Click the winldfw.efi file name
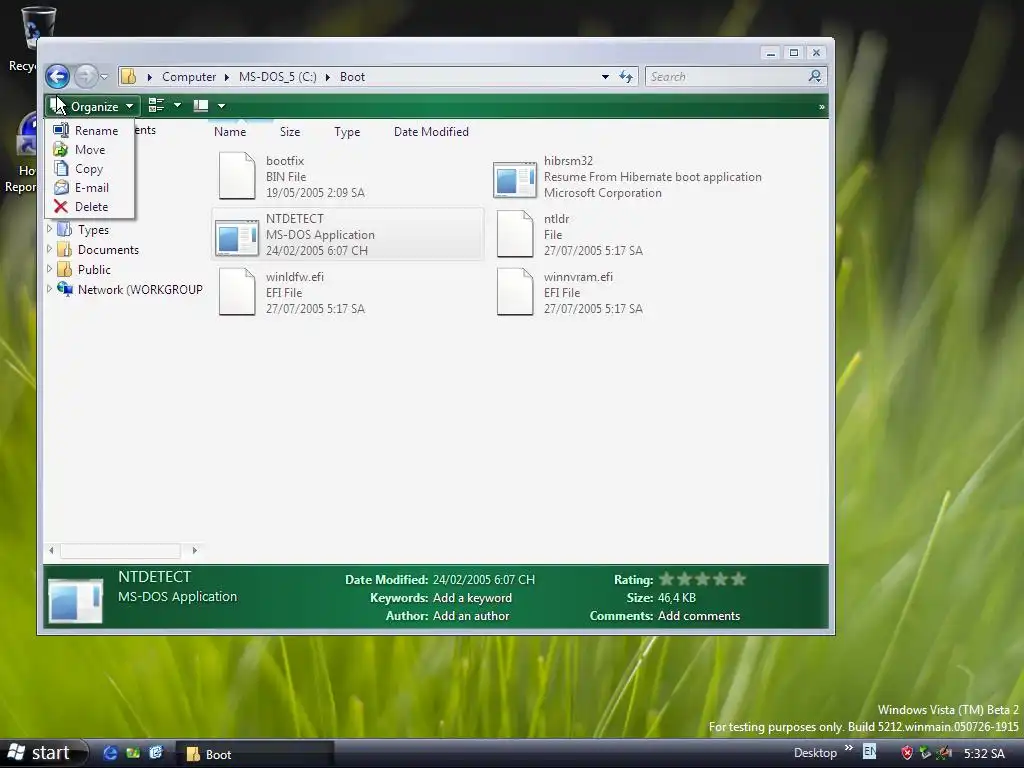1024x768 pixels. [x=295, y=277]
